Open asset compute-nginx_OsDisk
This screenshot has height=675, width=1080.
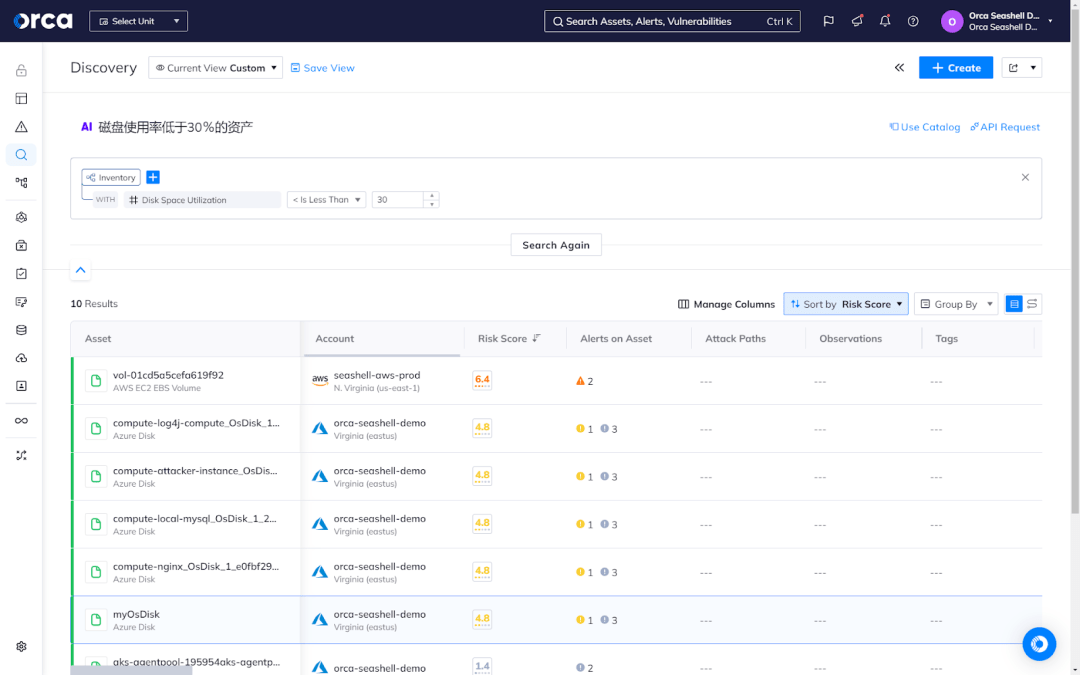tap(196, 567)
